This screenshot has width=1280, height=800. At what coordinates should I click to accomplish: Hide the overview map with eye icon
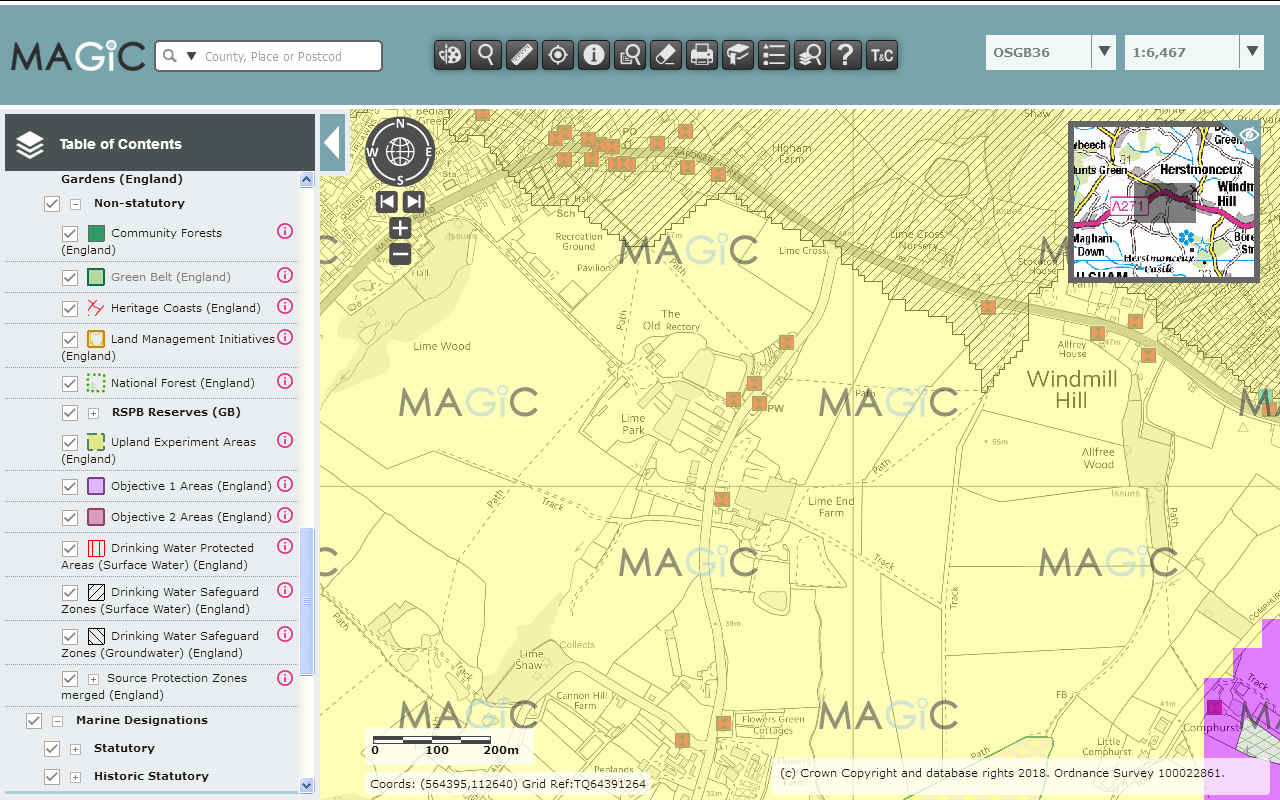pyautogui.click(x=1247, y=135)
